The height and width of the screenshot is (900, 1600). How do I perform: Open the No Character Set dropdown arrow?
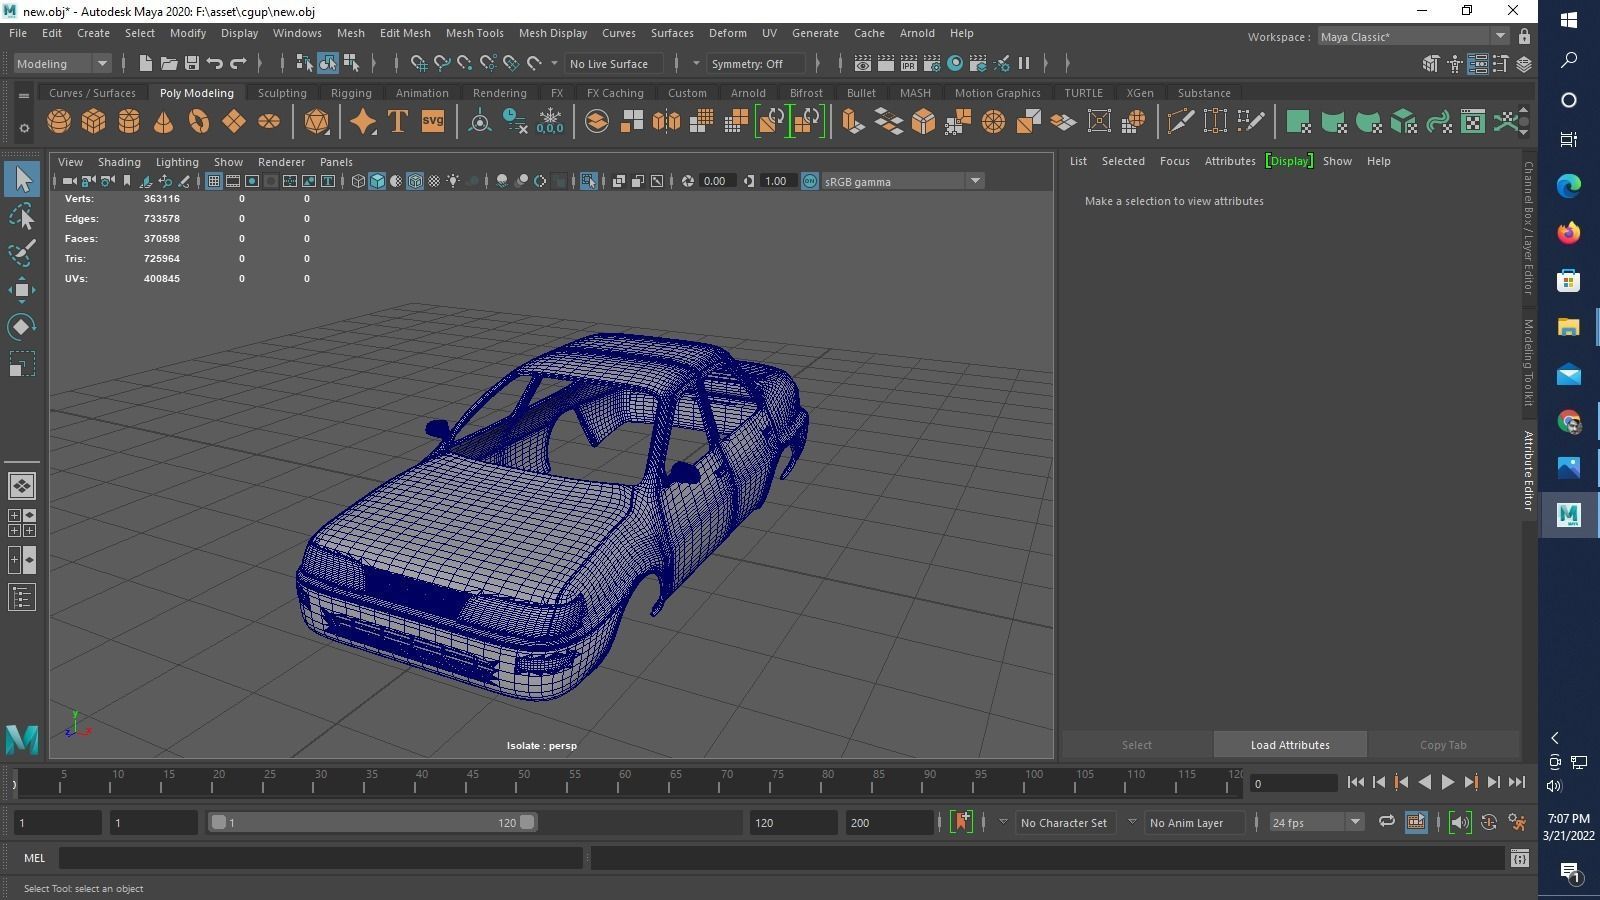[x=1003, y=822]
